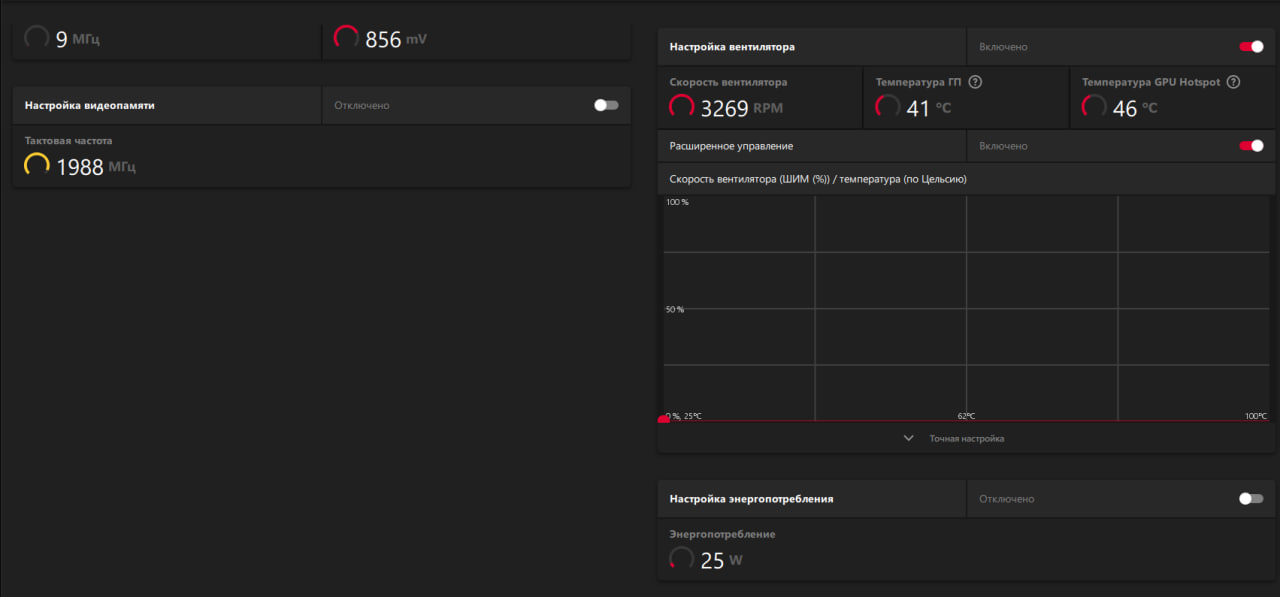Click the Настройка энергопотребления header
Screen dimensions: 1280x597
coord(751,498)
